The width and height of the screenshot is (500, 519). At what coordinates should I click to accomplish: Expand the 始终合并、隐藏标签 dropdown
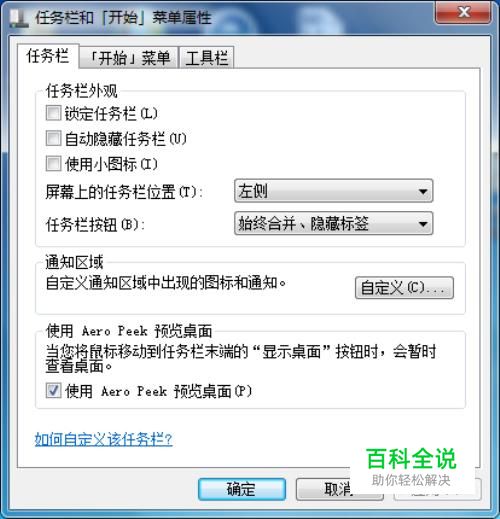(334, 223)
